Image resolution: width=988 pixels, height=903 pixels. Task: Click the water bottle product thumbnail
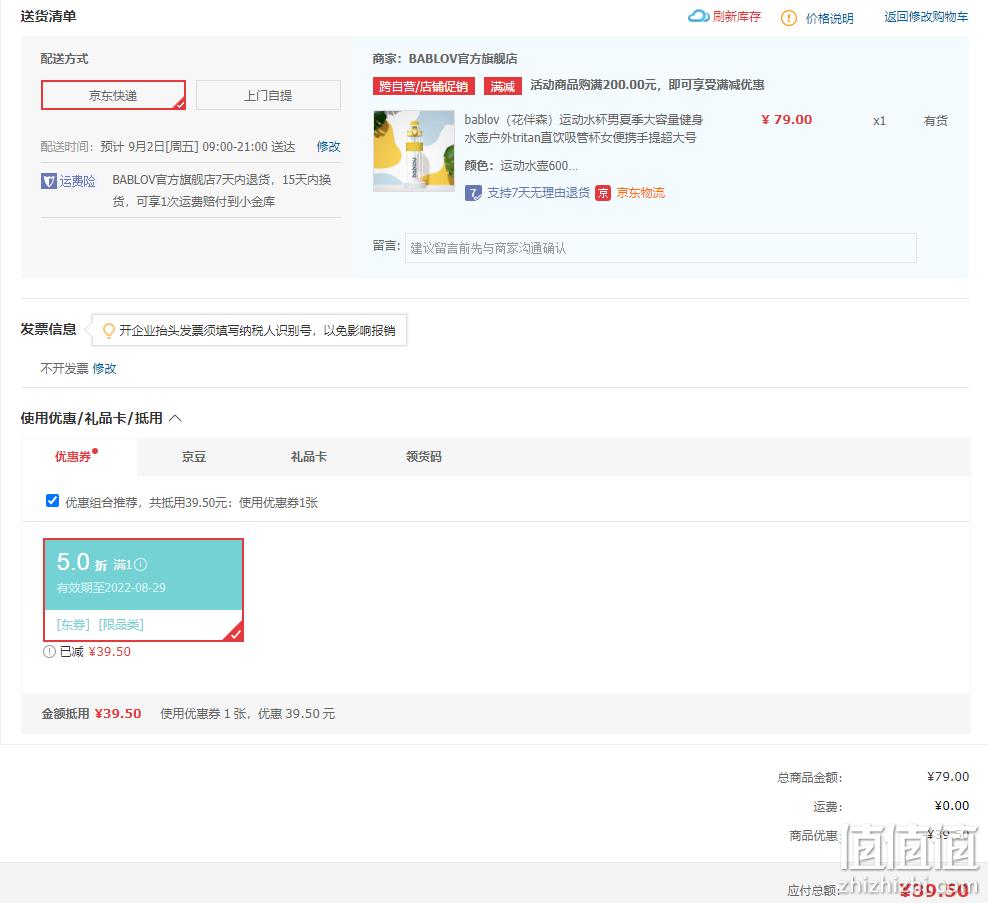414,151
